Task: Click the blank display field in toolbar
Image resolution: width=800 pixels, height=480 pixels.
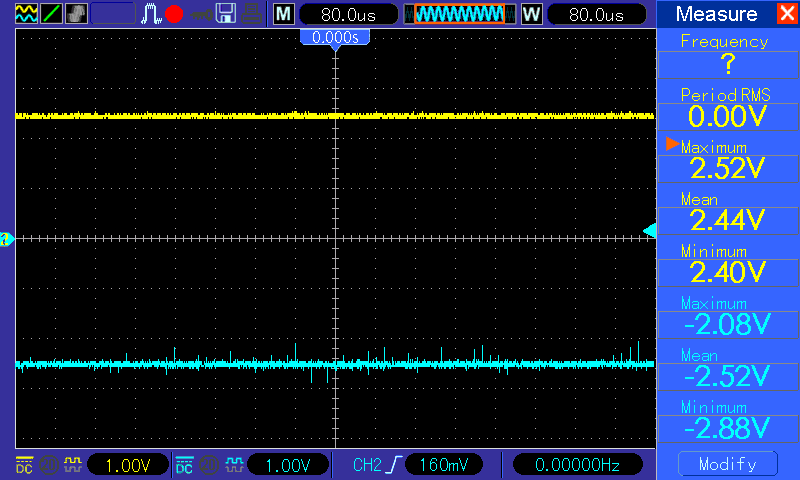Action: click(113, 14)
